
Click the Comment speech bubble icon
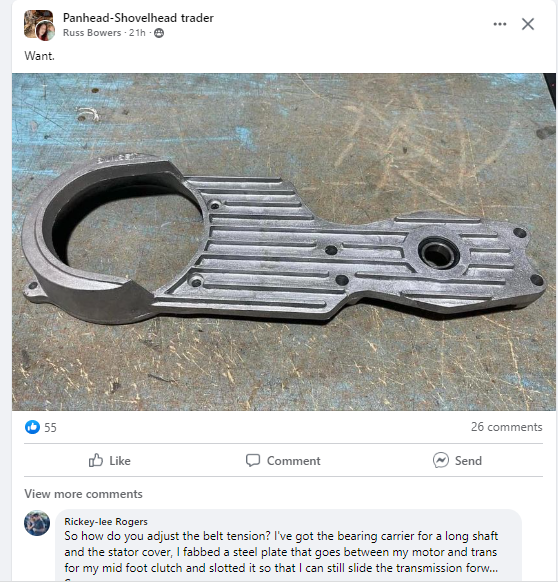pyautogui.click(x=253, y=460)
